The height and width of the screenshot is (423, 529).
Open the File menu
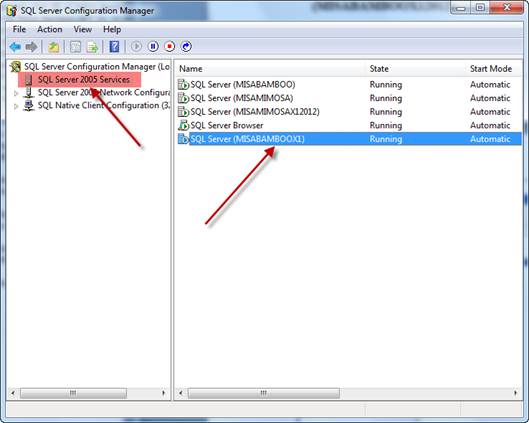point(19,29)
